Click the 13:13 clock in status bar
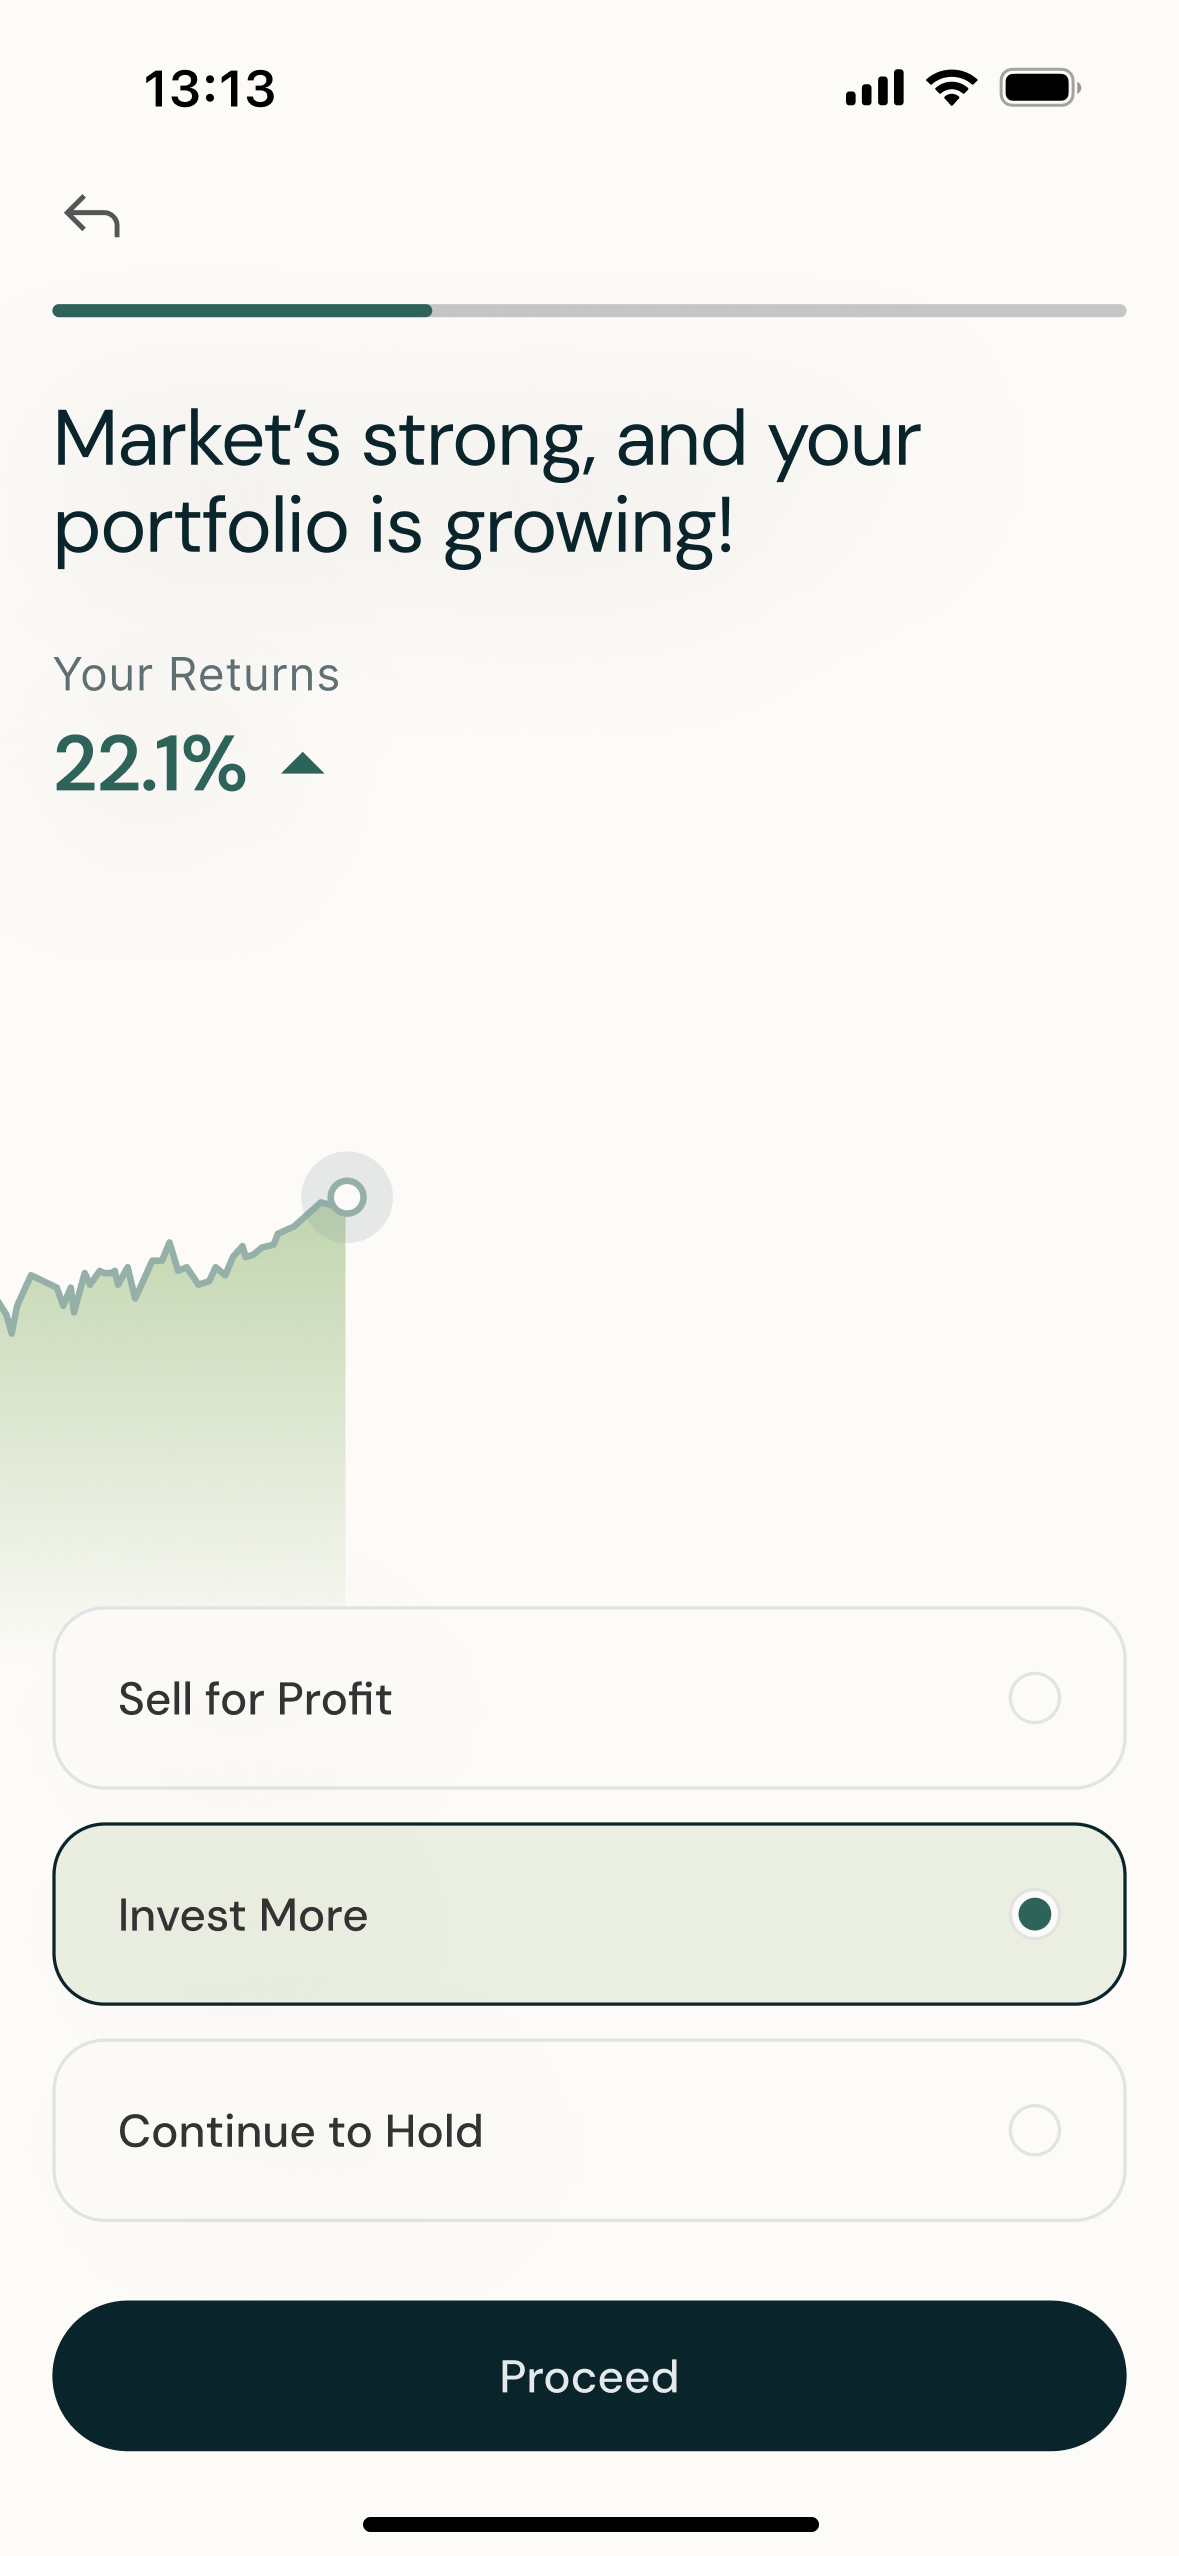This screenshot has height=2556, width=1179. coord(210,89)
